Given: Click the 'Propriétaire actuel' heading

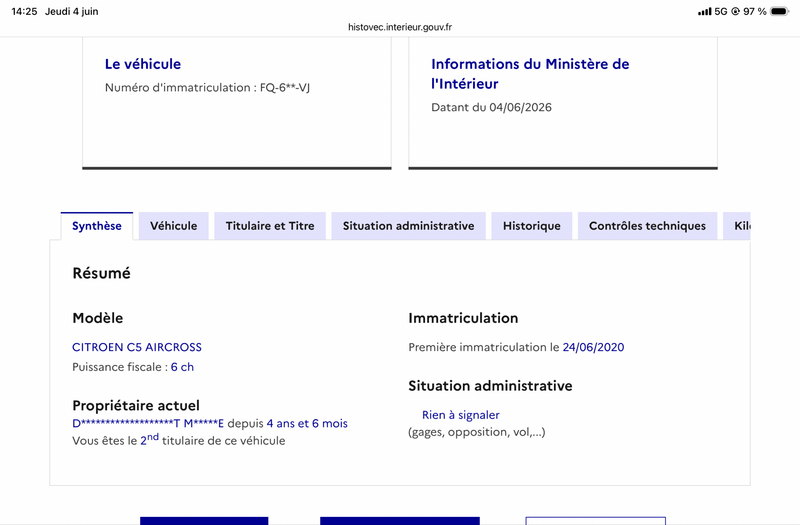Looking at the screenshot, I should pyautogui.click(x=136, y=406).
